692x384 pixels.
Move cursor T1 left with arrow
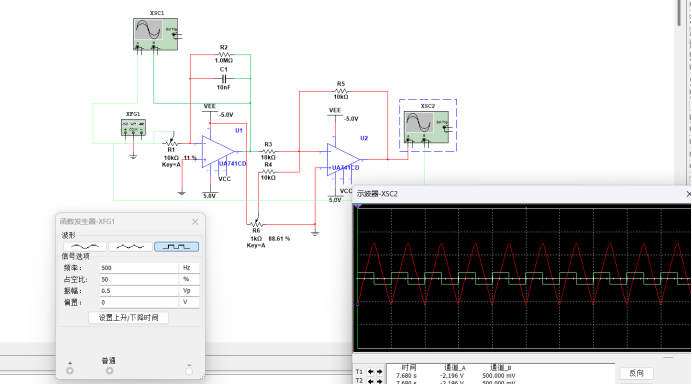[x=371, y=372]
